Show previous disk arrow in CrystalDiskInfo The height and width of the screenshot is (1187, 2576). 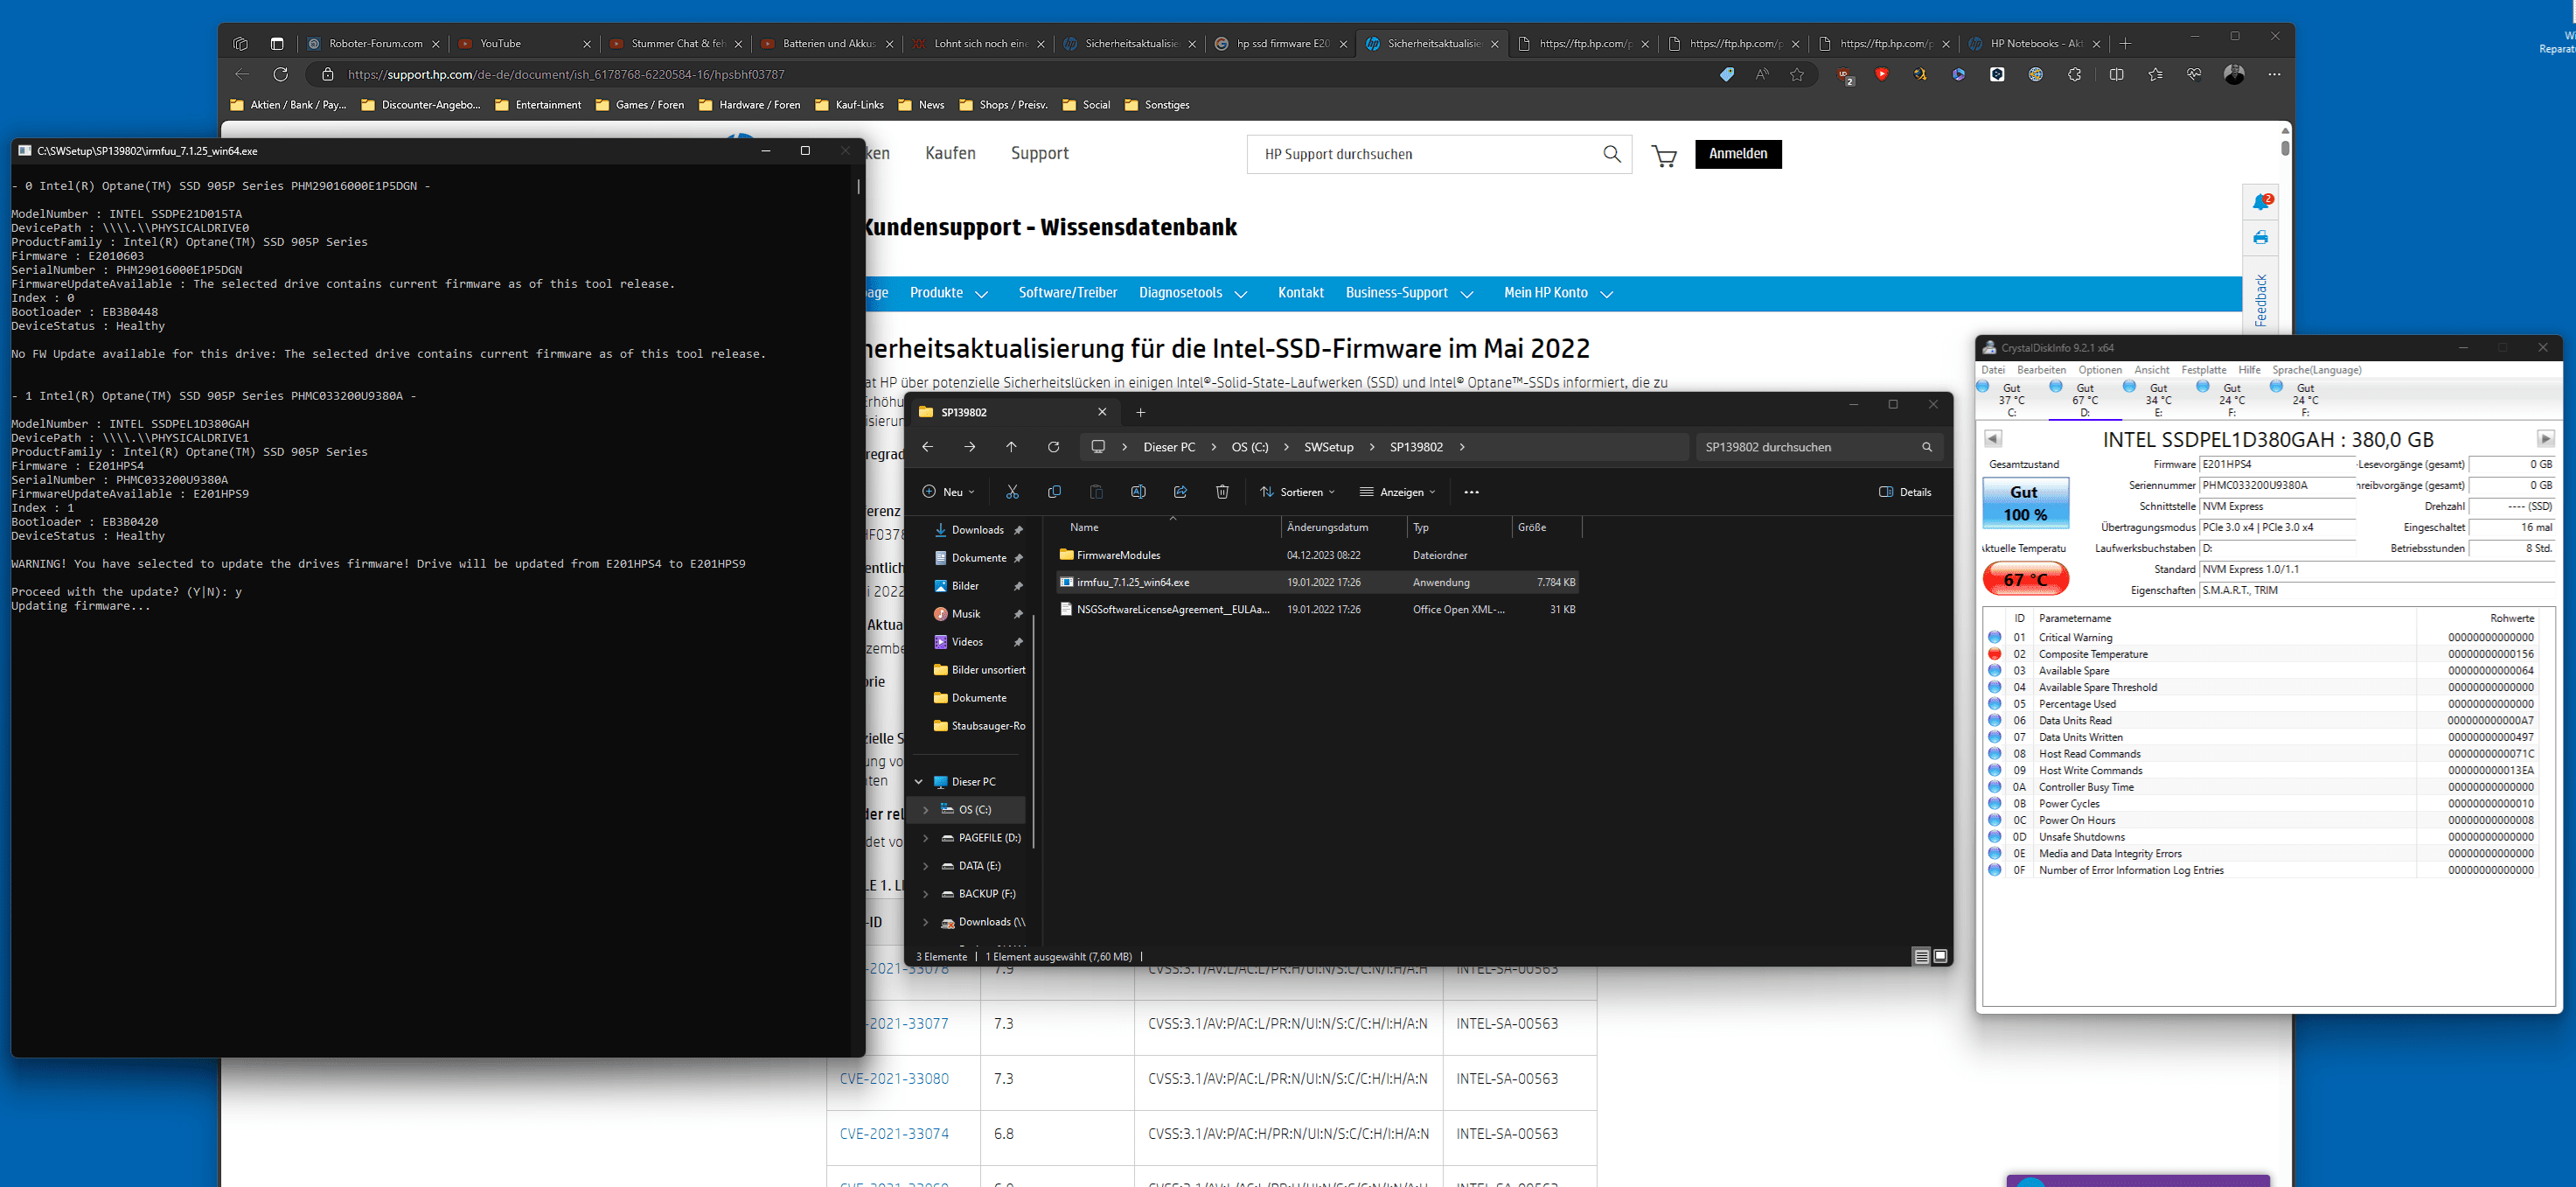1992,439
